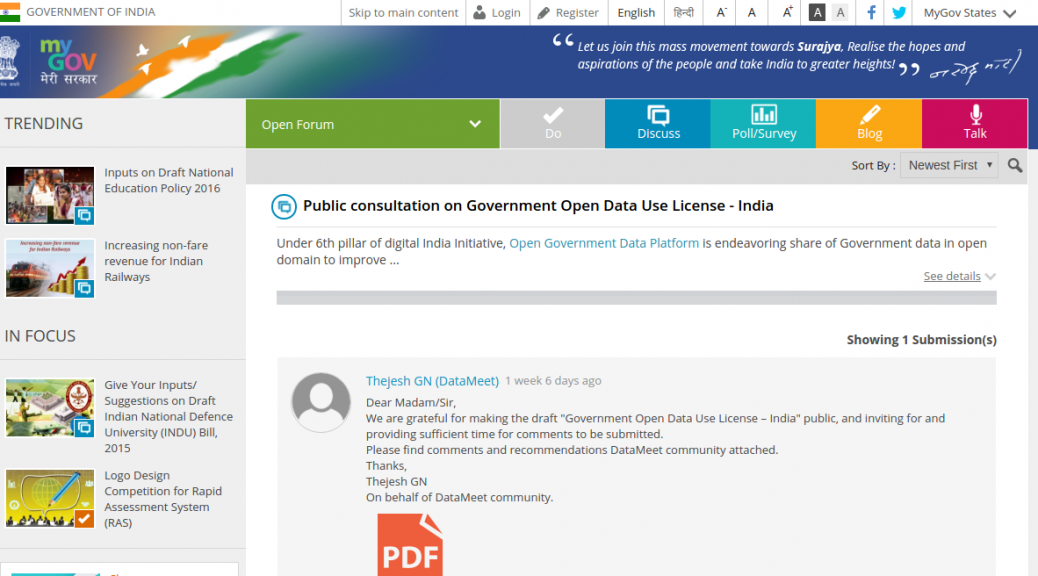Click the Education Policy thumbnail image
The height and width of the screenshot is (576, 1038).
(x=50, y=195)
